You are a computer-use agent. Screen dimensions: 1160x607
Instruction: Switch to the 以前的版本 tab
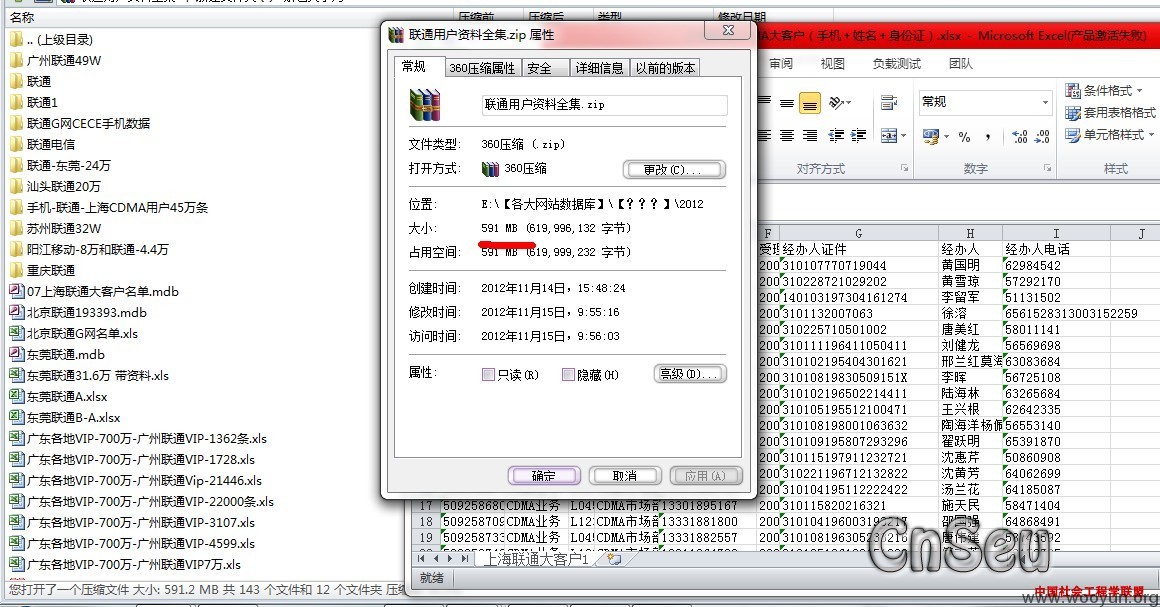pyautogui.click(x=665, y=68)
